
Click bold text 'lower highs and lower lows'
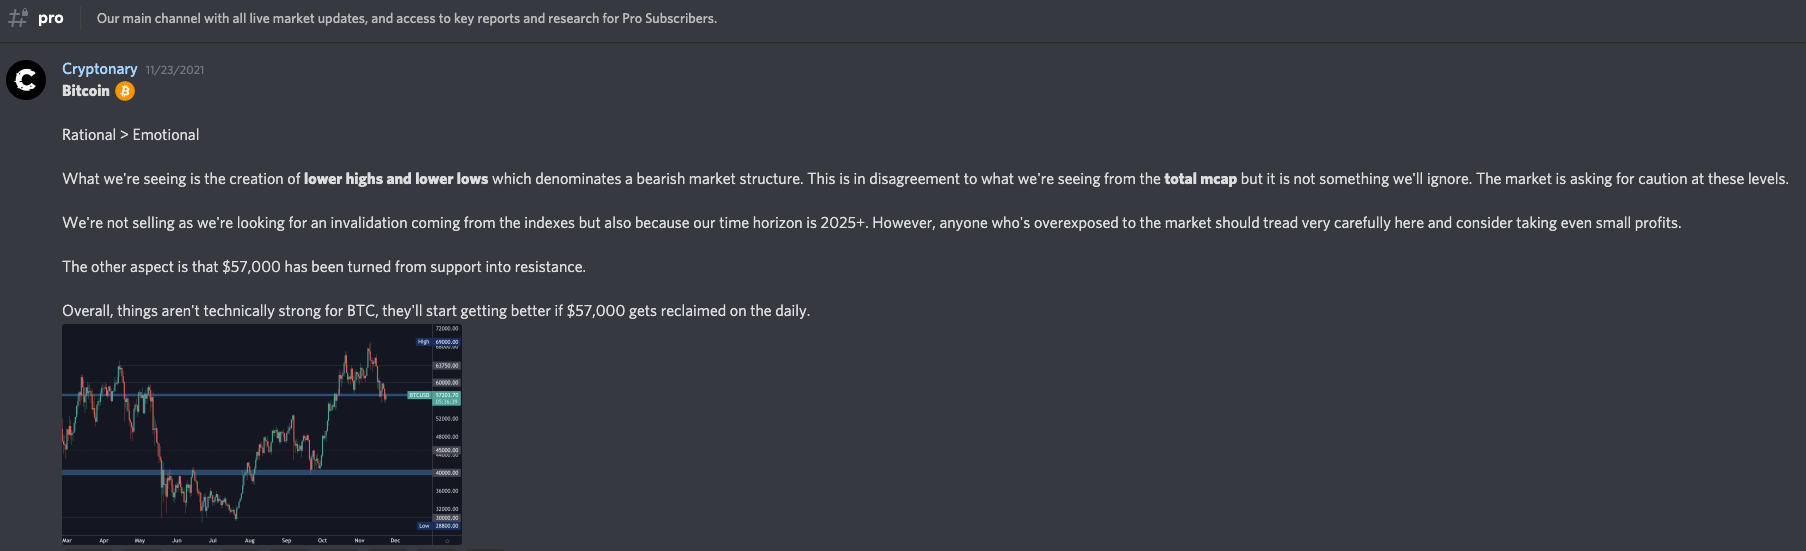pyautogui.click(x=396, y=179)
